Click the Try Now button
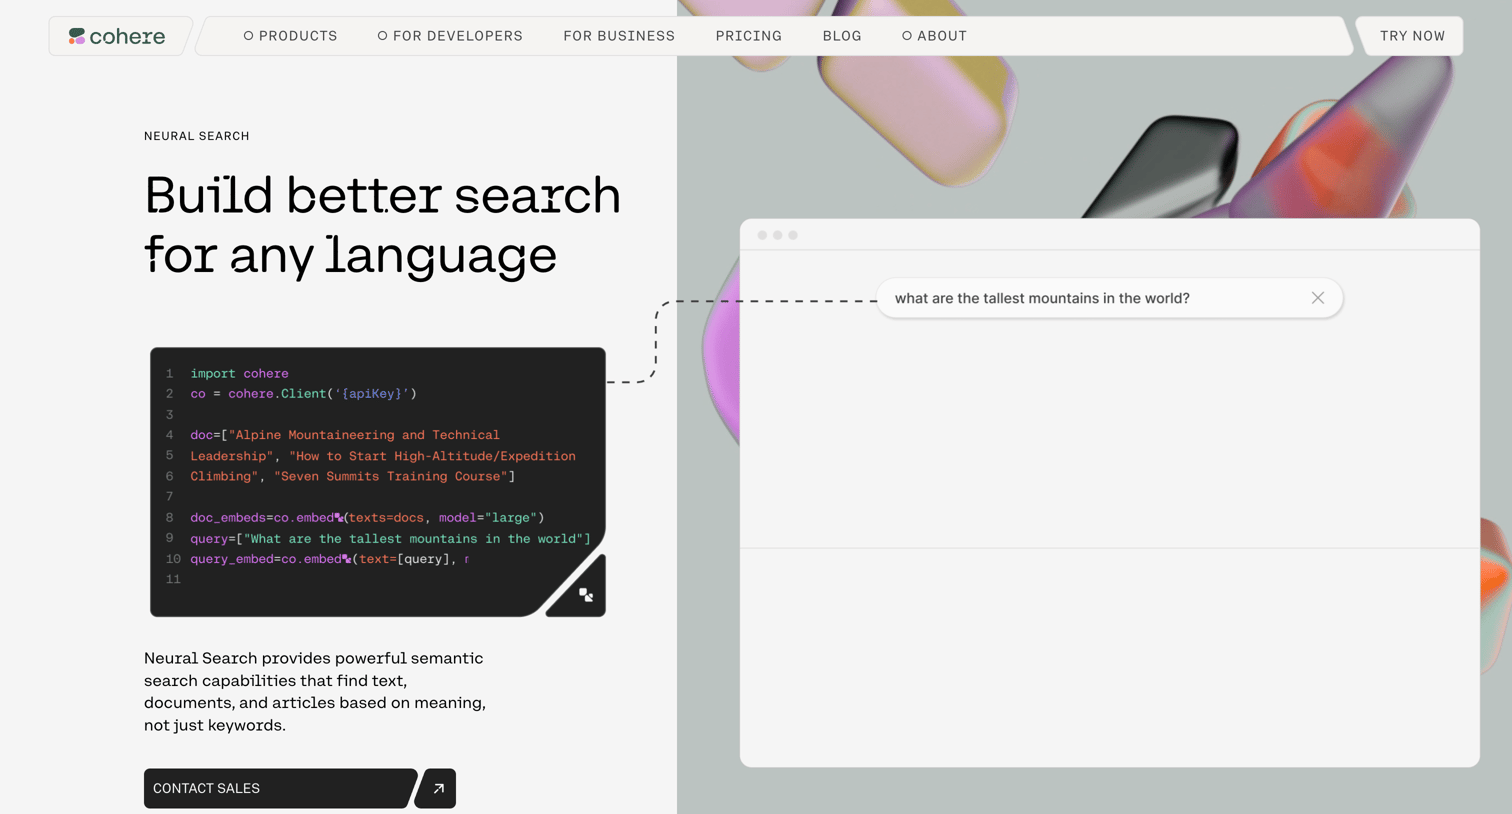1512x814 pixels. (x=1412, y=36)
